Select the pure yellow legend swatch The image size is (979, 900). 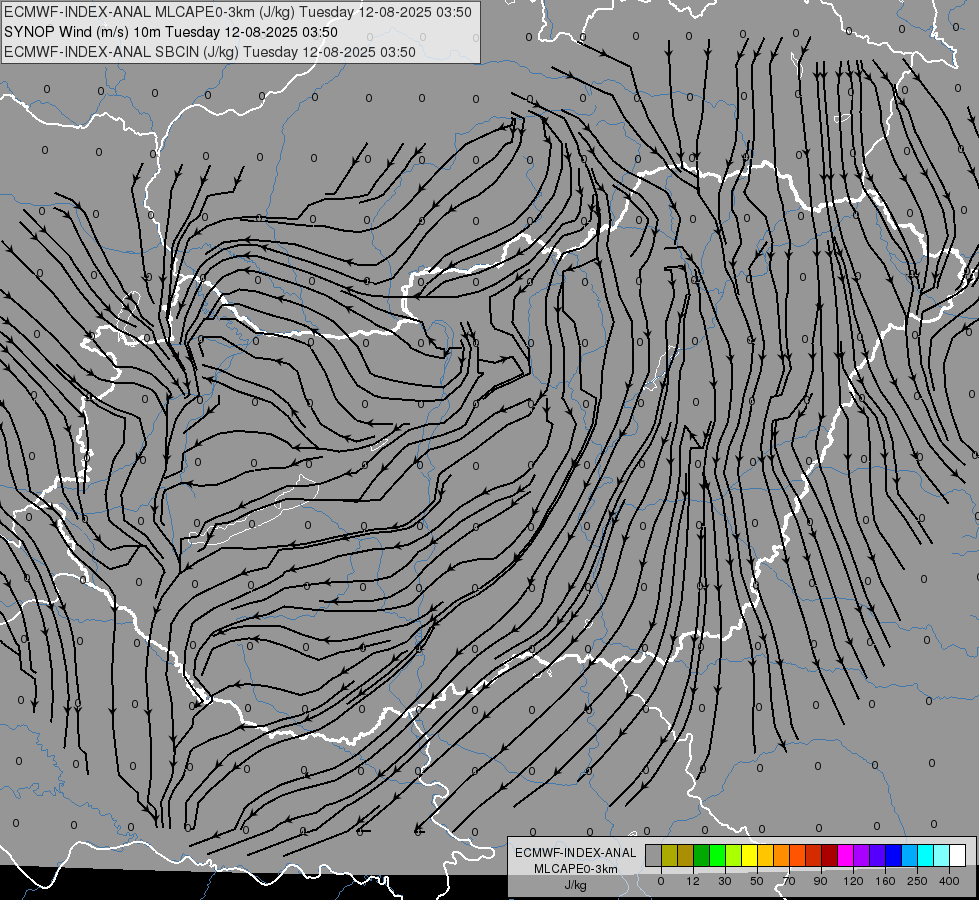tap(750, 855)
